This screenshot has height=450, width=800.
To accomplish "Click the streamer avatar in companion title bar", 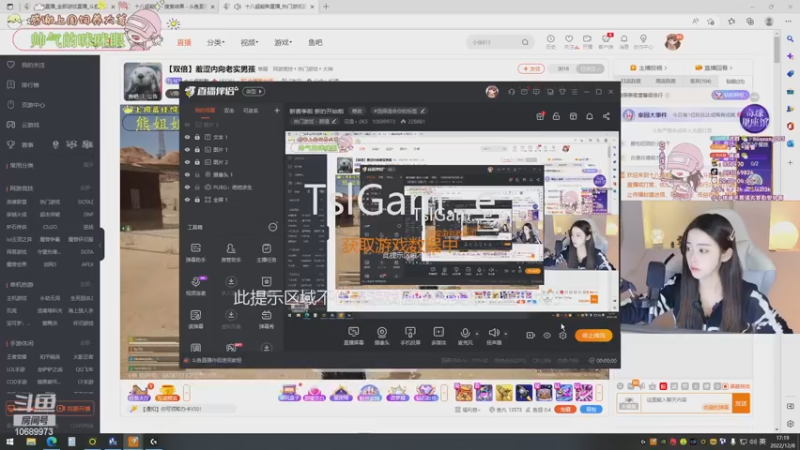I will [492, 92].
